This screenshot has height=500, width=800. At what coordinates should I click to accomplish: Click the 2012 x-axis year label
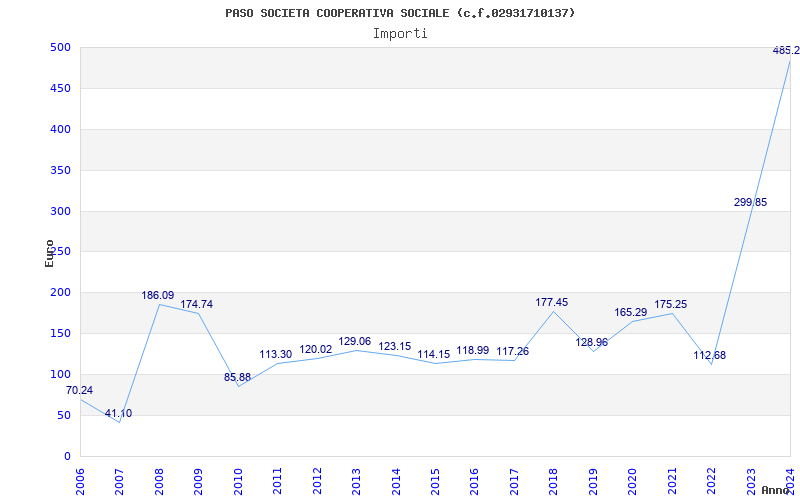click(x=317, y=482)
